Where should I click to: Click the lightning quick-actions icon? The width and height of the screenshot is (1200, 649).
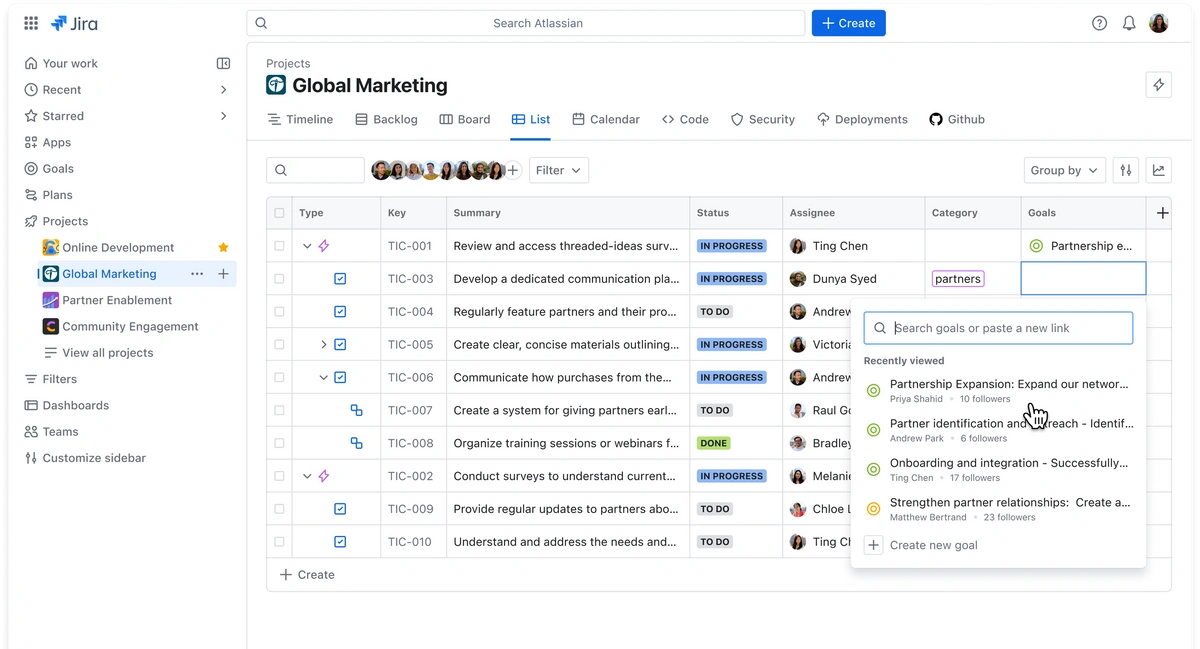[1158, 85]
